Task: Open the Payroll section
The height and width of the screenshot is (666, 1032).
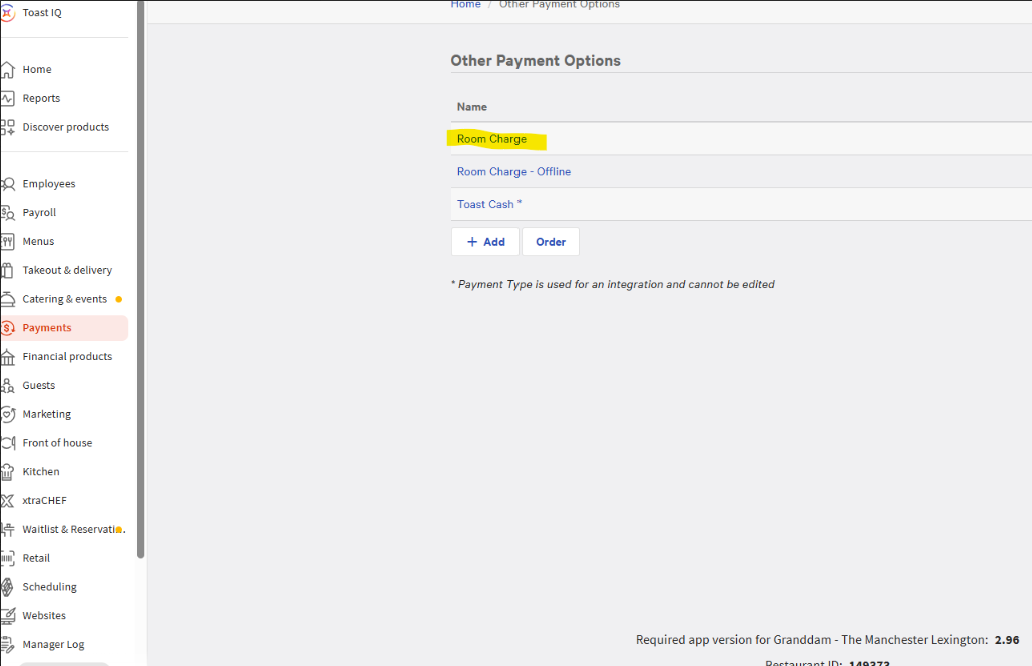Action: (39, 213)
